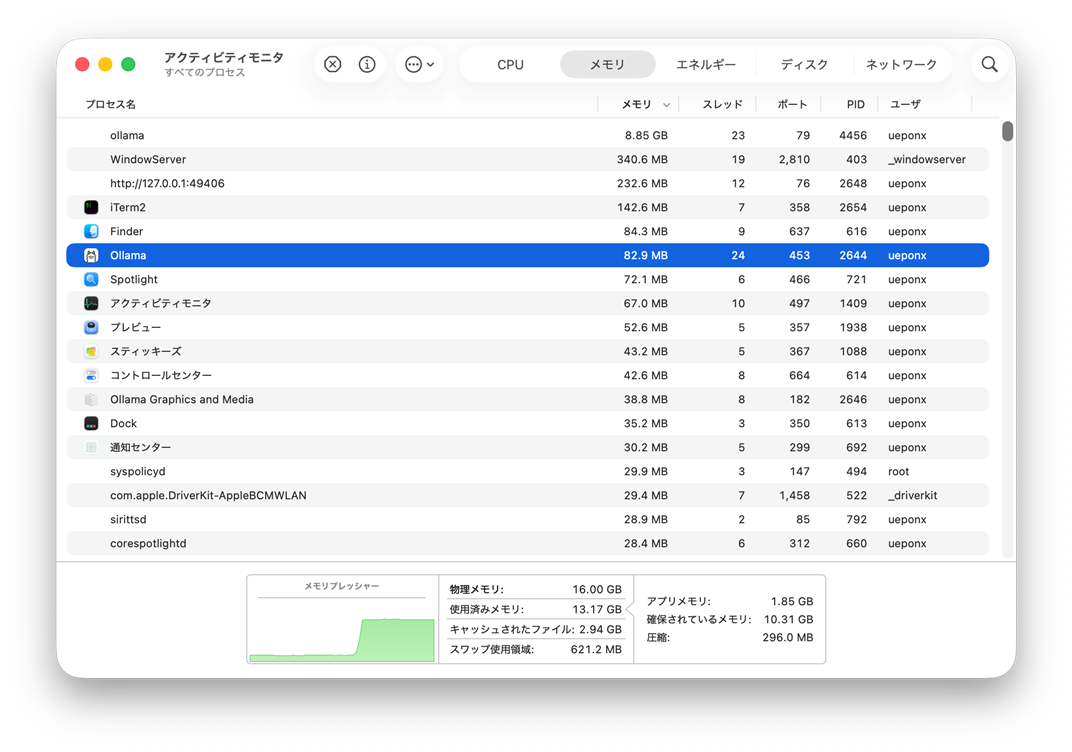Viewport: 1072px width, 752px height.
Task: Select the sirittsd process
Action: tap(527, 519)
